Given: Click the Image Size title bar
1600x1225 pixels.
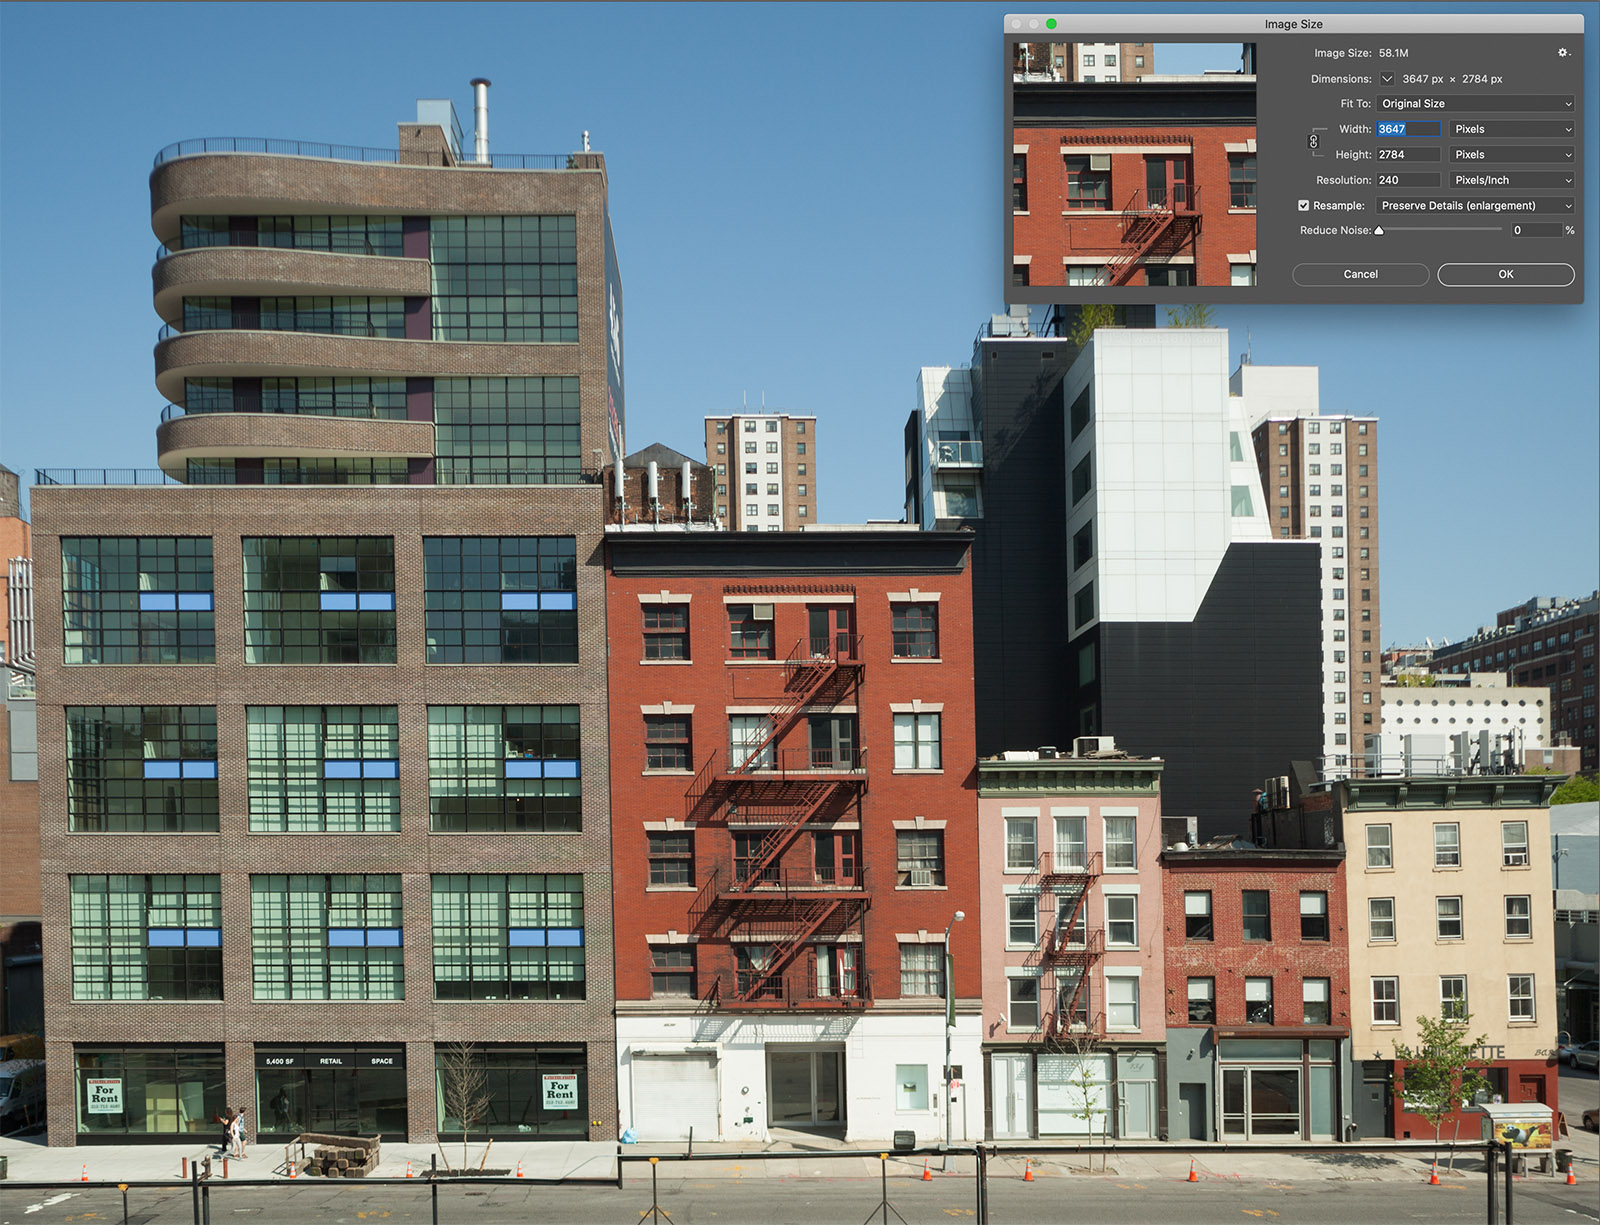Looking at the screenshot, I should pyautogui.click(x=1293, y=24).
